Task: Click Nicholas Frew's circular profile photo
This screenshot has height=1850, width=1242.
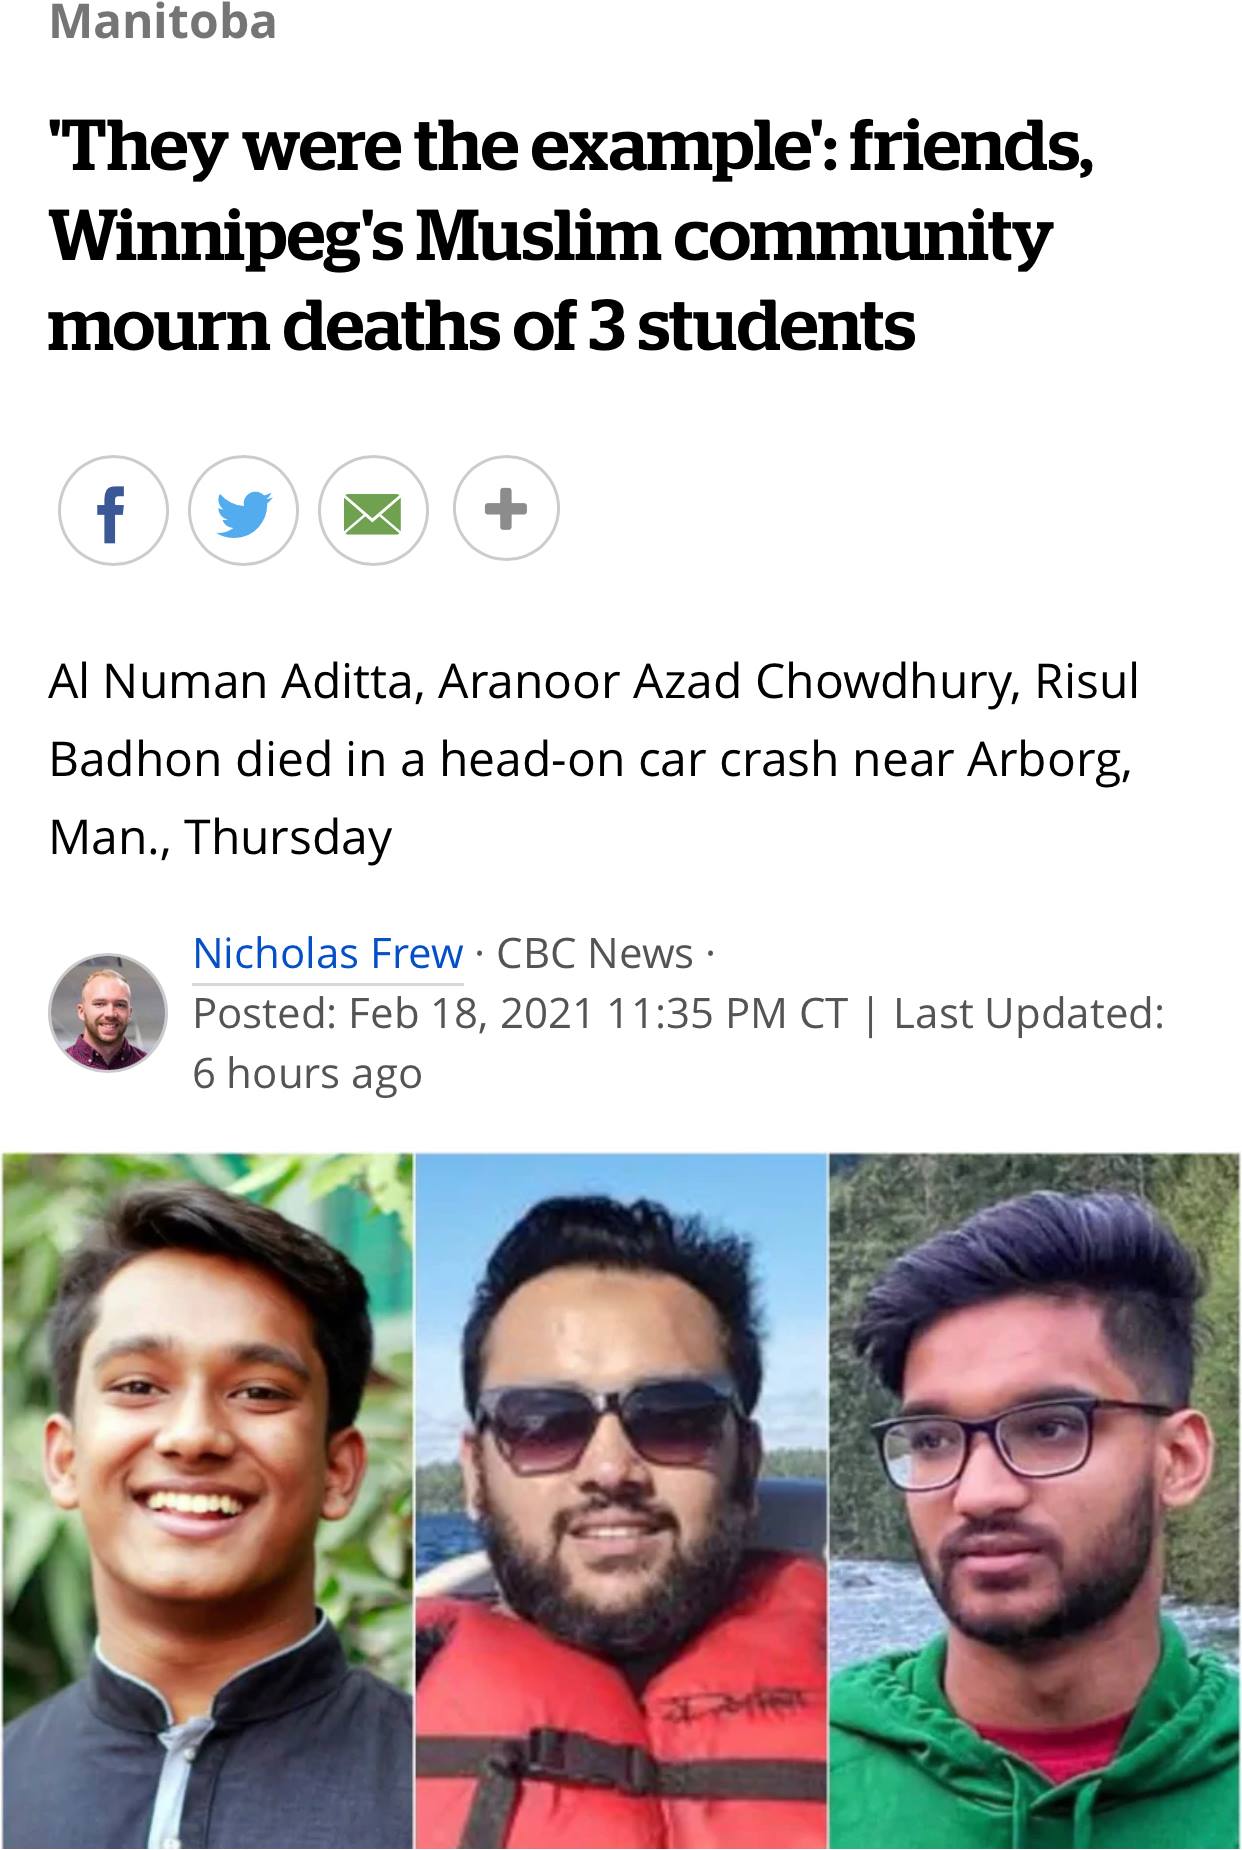Action: 108,1012
